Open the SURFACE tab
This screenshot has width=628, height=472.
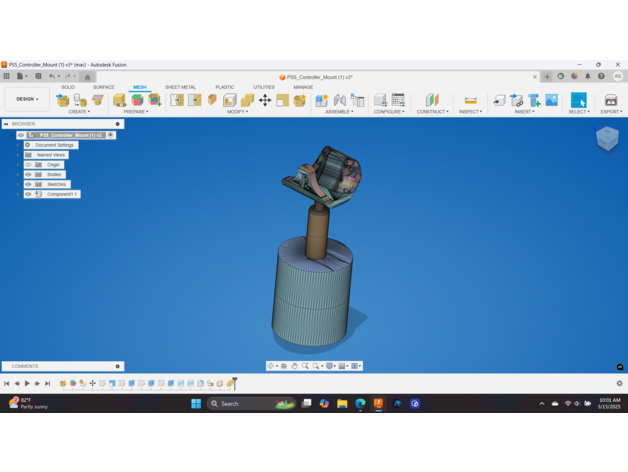coord(103,87)
